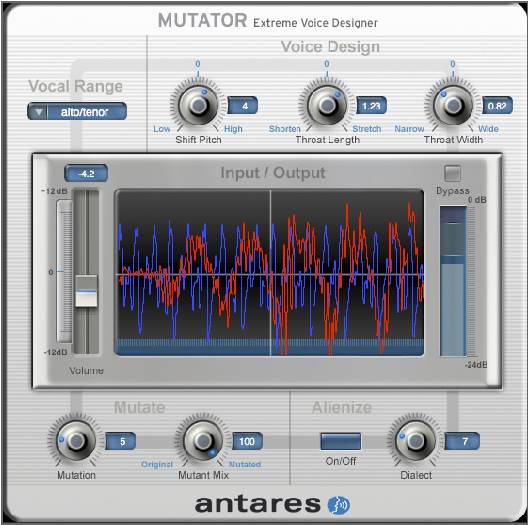Click the Voice Design section heading
Screen dimensions: 528x525
330,46
